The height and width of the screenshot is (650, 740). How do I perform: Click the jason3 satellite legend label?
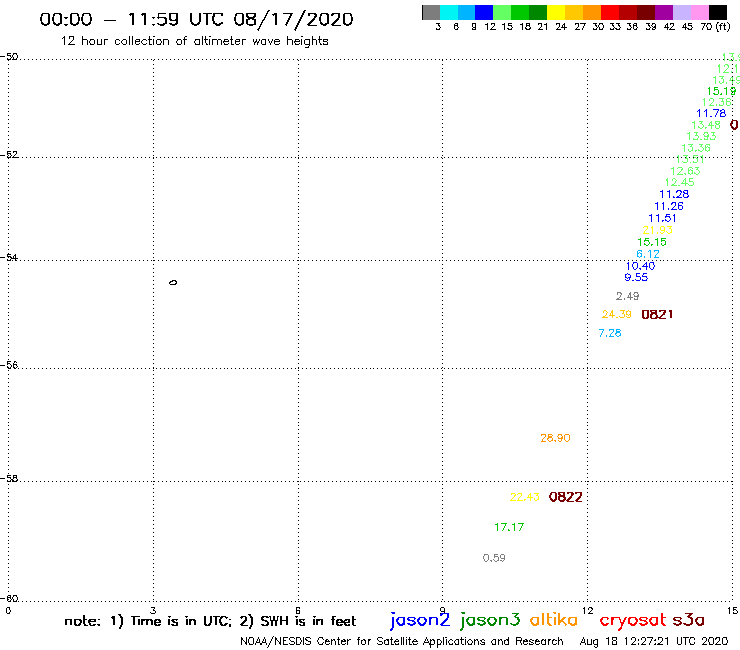point(490,620)
